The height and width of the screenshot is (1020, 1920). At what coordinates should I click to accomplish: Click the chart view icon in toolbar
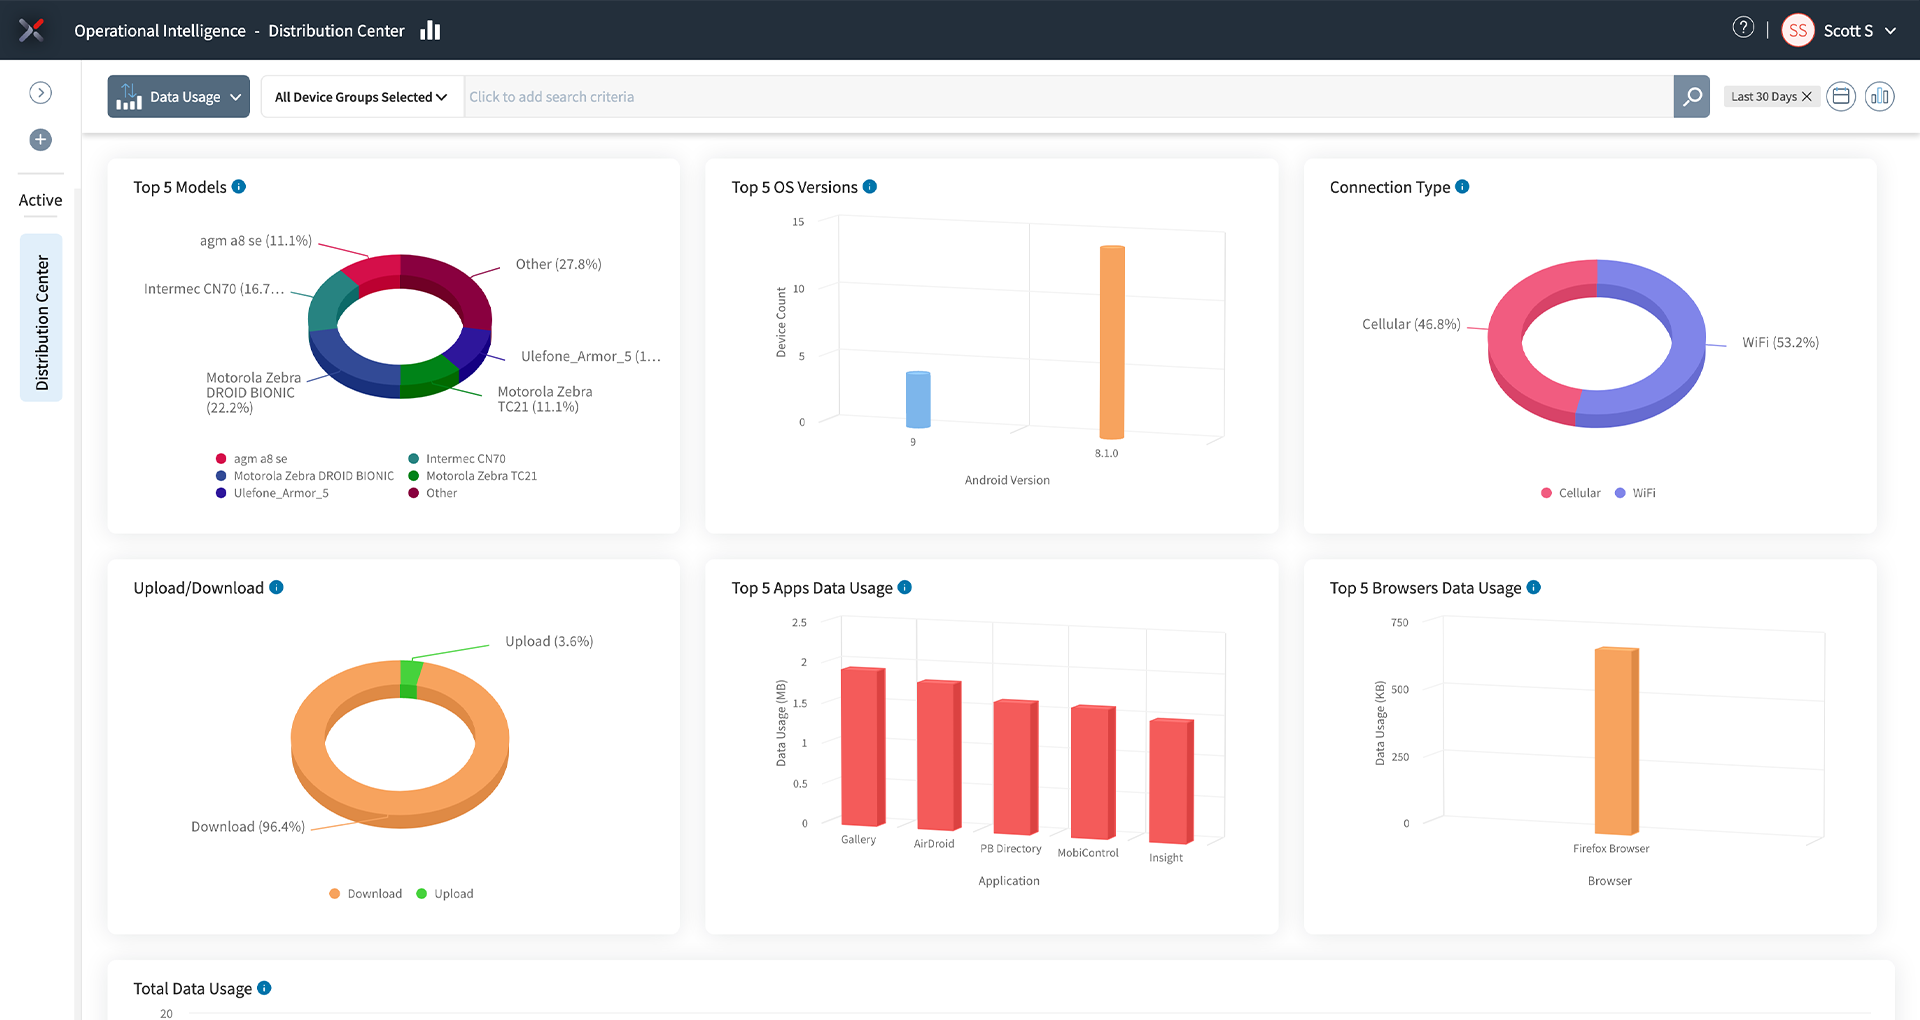click(x=1879, y=97)
